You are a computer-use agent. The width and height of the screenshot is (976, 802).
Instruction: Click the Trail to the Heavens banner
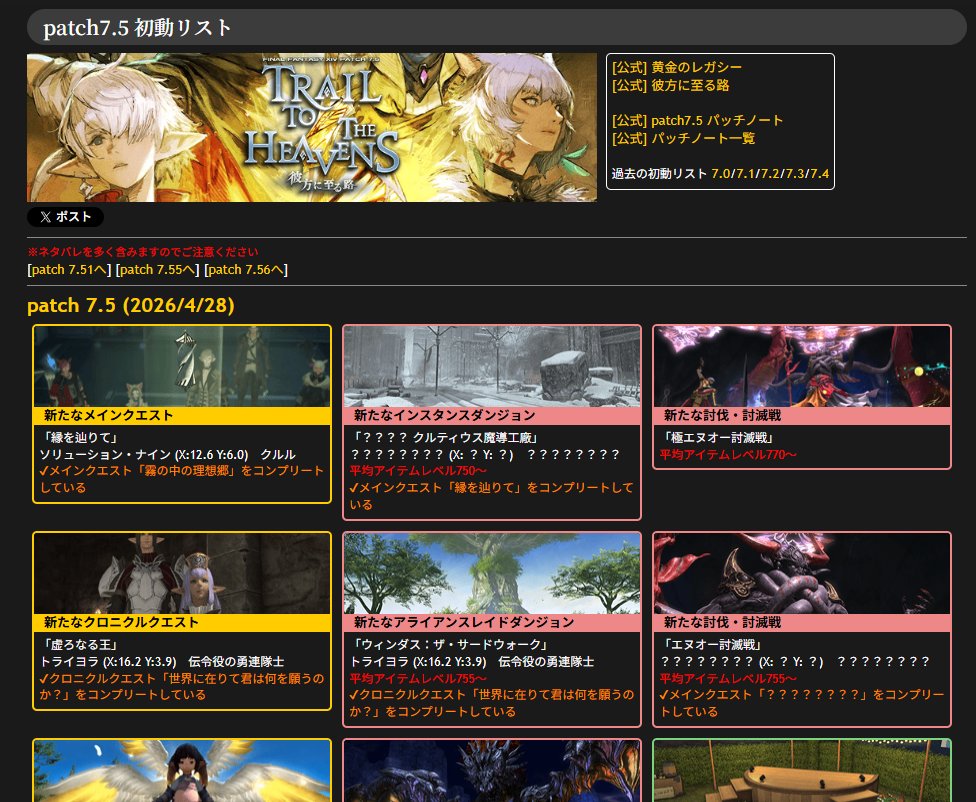(311, 127)
